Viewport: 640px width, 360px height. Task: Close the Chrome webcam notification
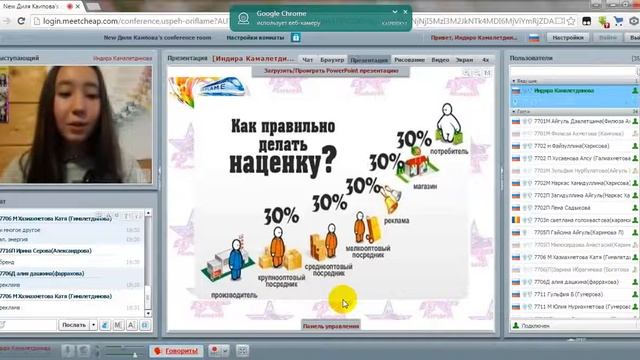coord(405,12)
